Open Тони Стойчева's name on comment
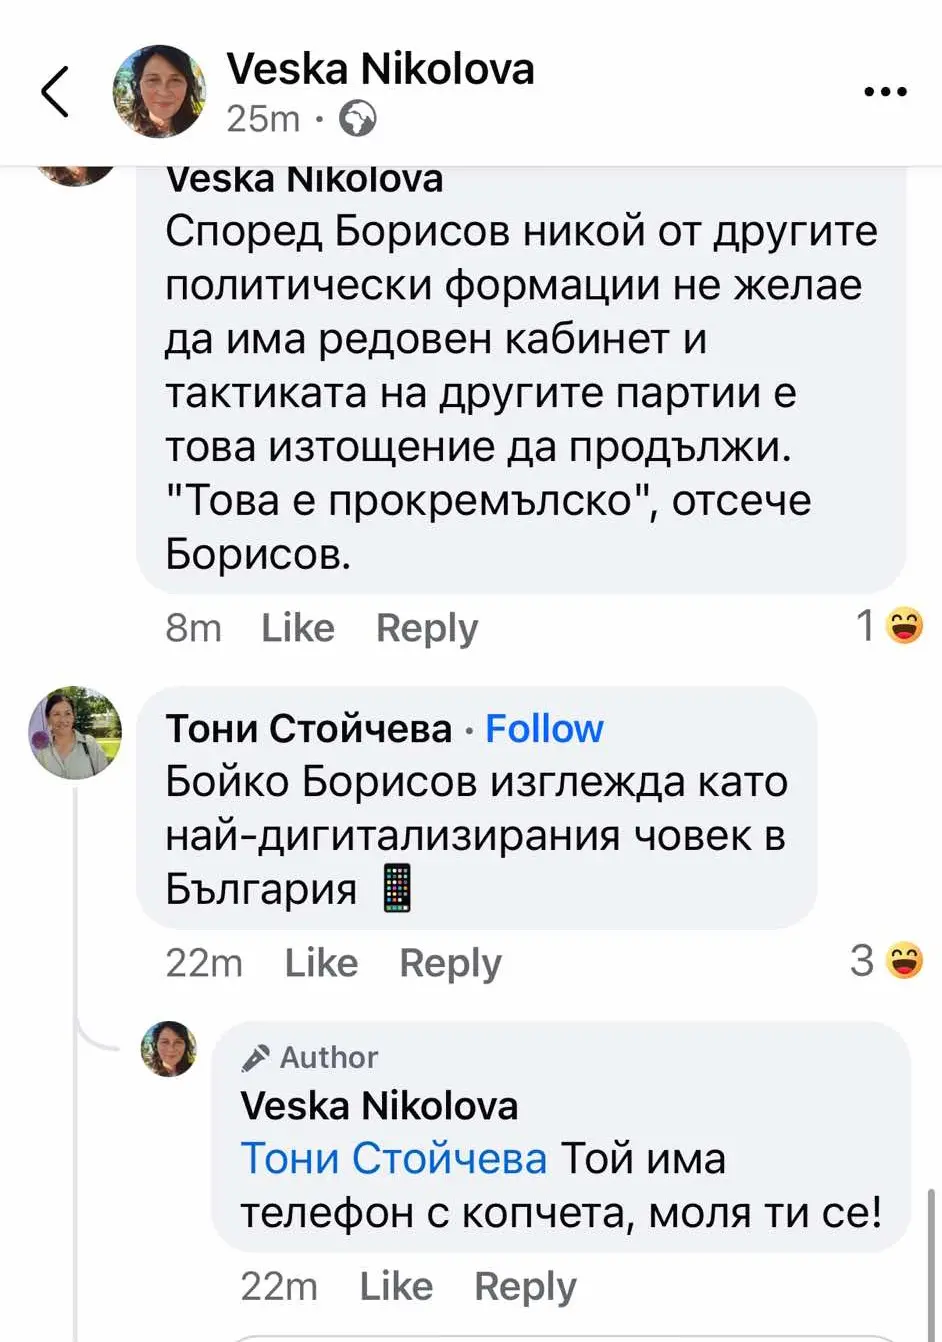 tap(309, 729)
